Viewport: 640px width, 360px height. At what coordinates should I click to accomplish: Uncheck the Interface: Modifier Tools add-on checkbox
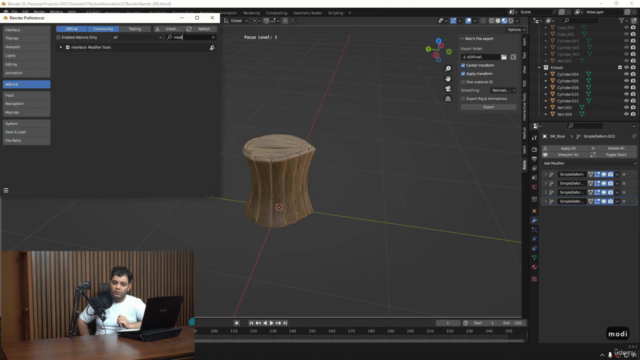[68, 47]
